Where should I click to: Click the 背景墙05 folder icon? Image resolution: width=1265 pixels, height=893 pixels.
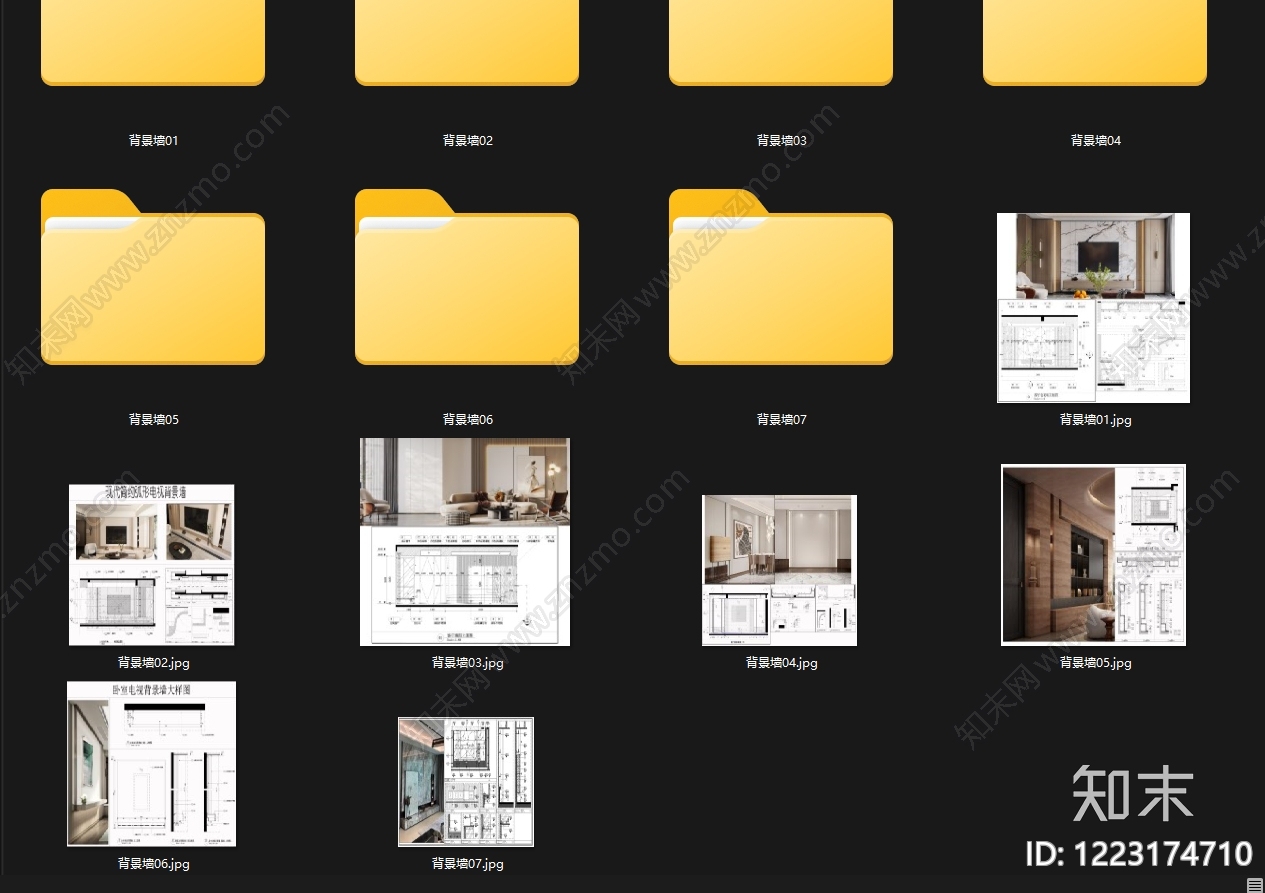pyautogui.click(x=153, y=277)
